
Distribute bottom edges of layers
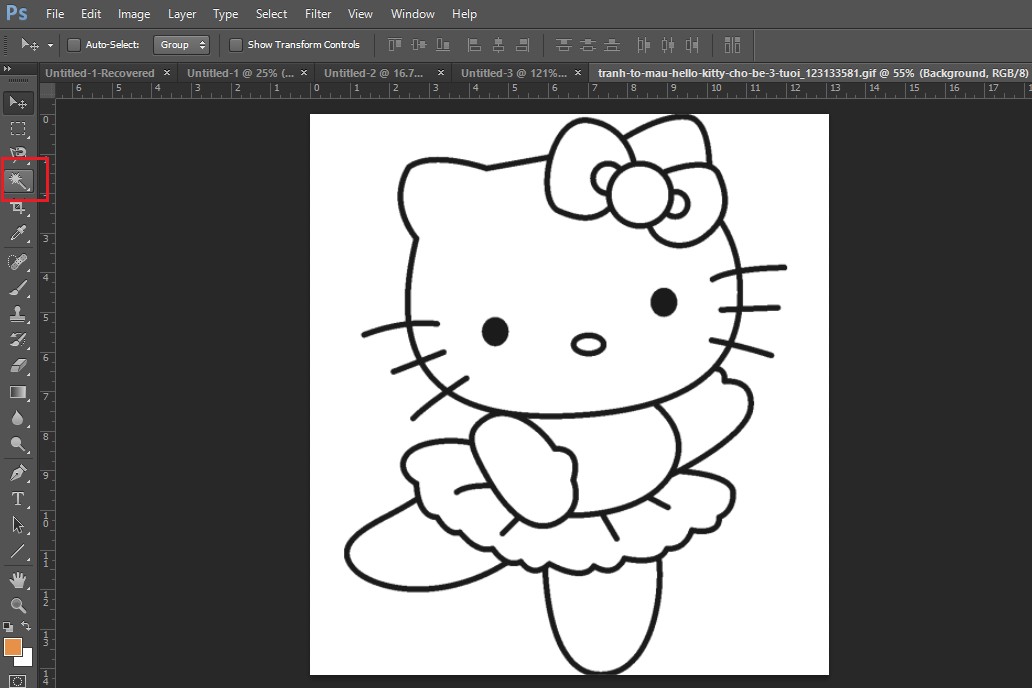[612, 45]
